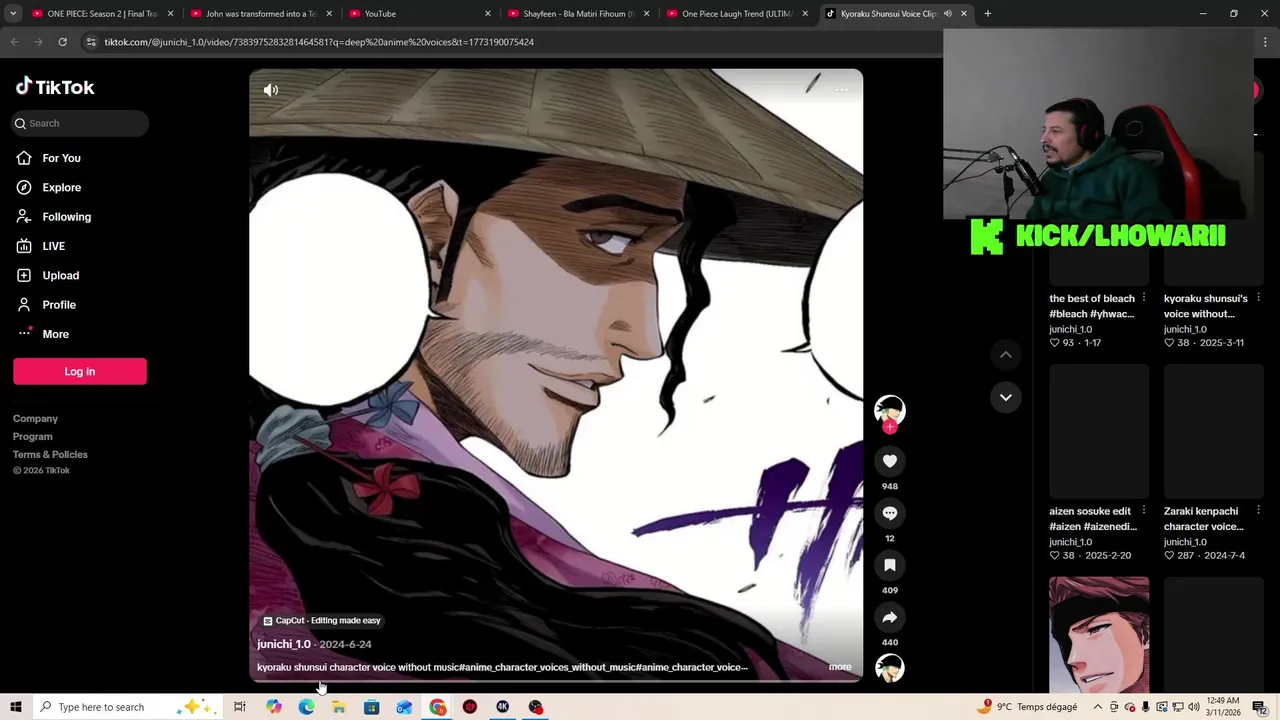The height and width of the screenshot is (720, 1280).
Task: Reload the page
Action: pos(62,42)
